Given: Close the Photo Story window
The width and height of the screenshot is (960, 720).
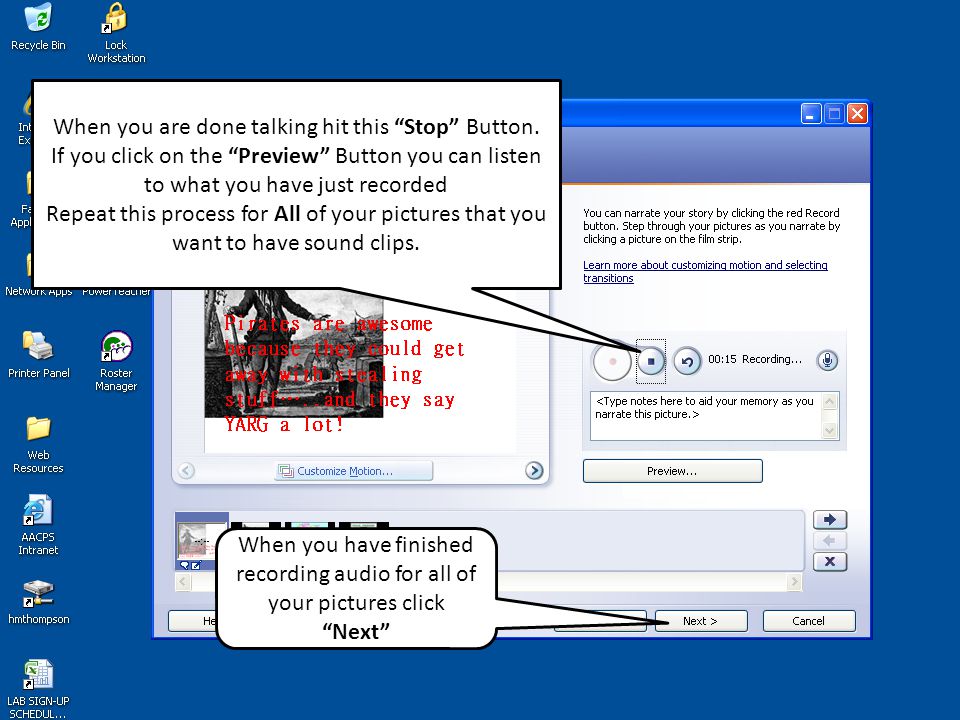Looking at the screenshot, I should pos(858,114).
